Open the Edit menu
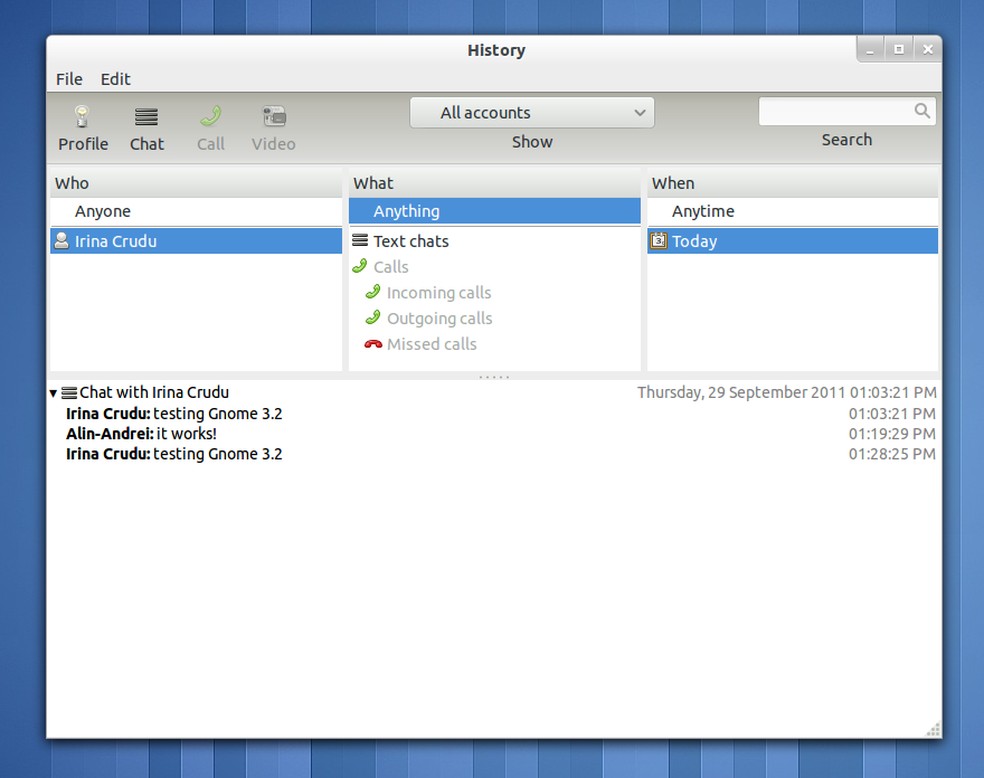984x778 pixels. (115, 79)
